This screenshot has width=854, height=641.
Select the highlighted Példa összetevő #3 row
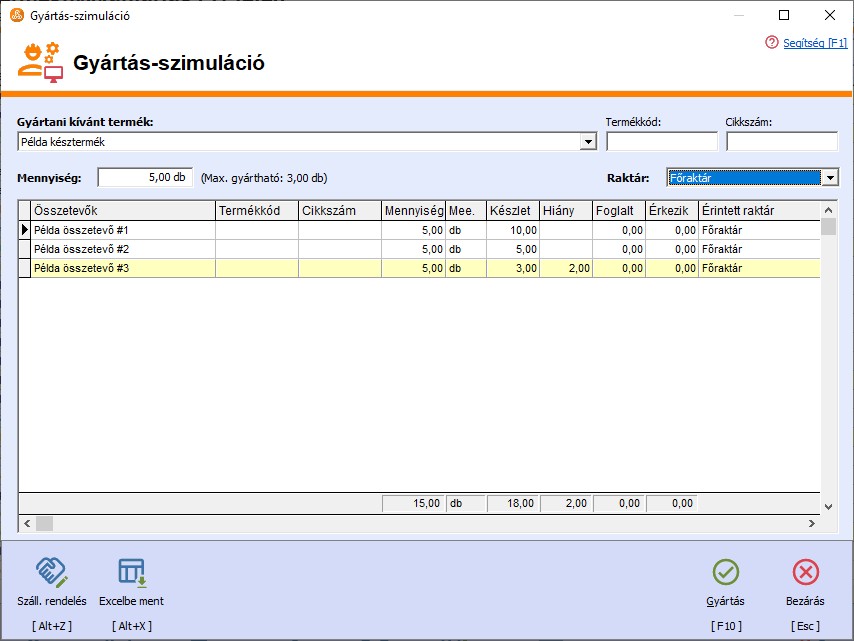pyautogui.click(x=122, y=268)
